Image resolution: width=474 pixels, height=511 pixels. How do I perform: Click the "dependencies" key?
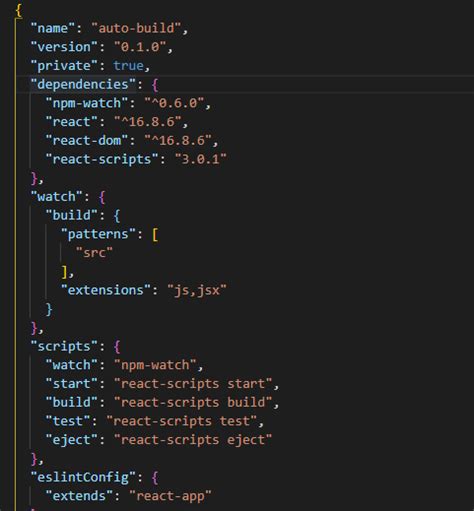pos(83,84)
